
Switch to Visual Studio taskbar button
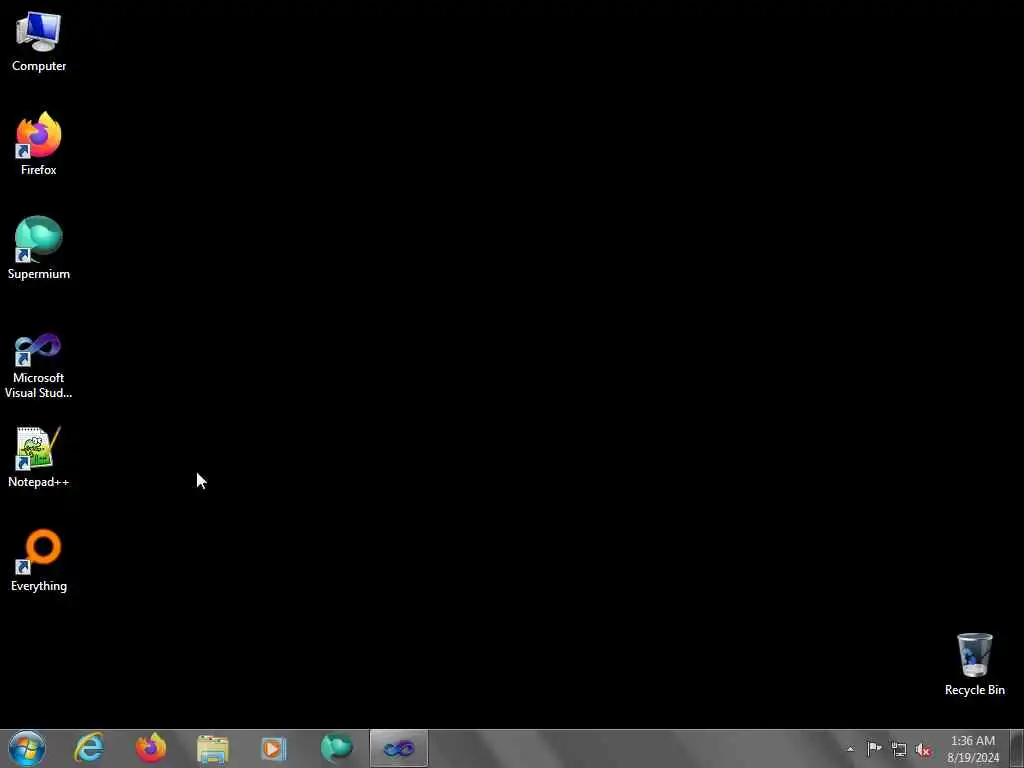pos(398,748)
